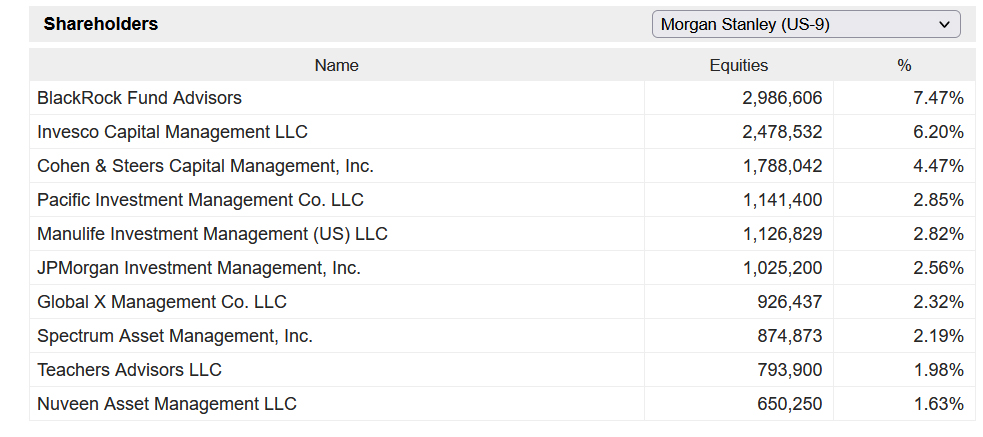Select Nuveen Asset Management LLC

tap(167, 404)
